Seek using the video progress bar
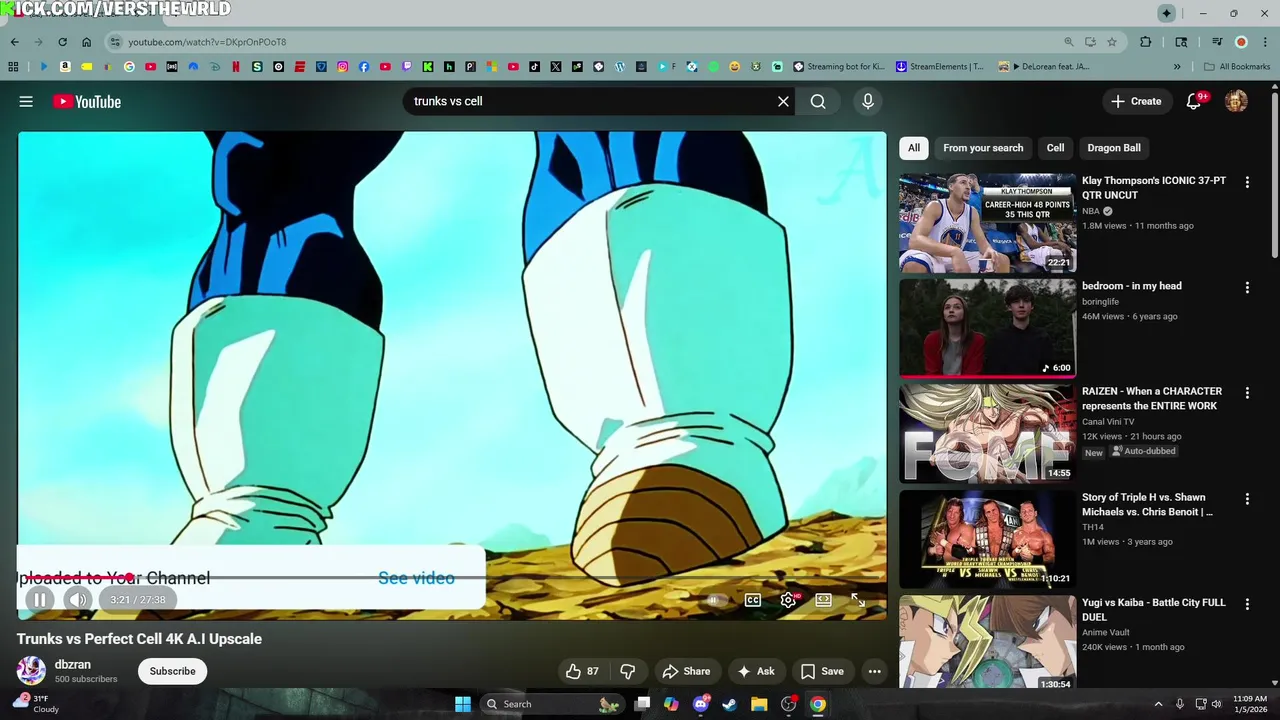The height and width of the screenshot is (720, 1280). [x=452, y=577]
